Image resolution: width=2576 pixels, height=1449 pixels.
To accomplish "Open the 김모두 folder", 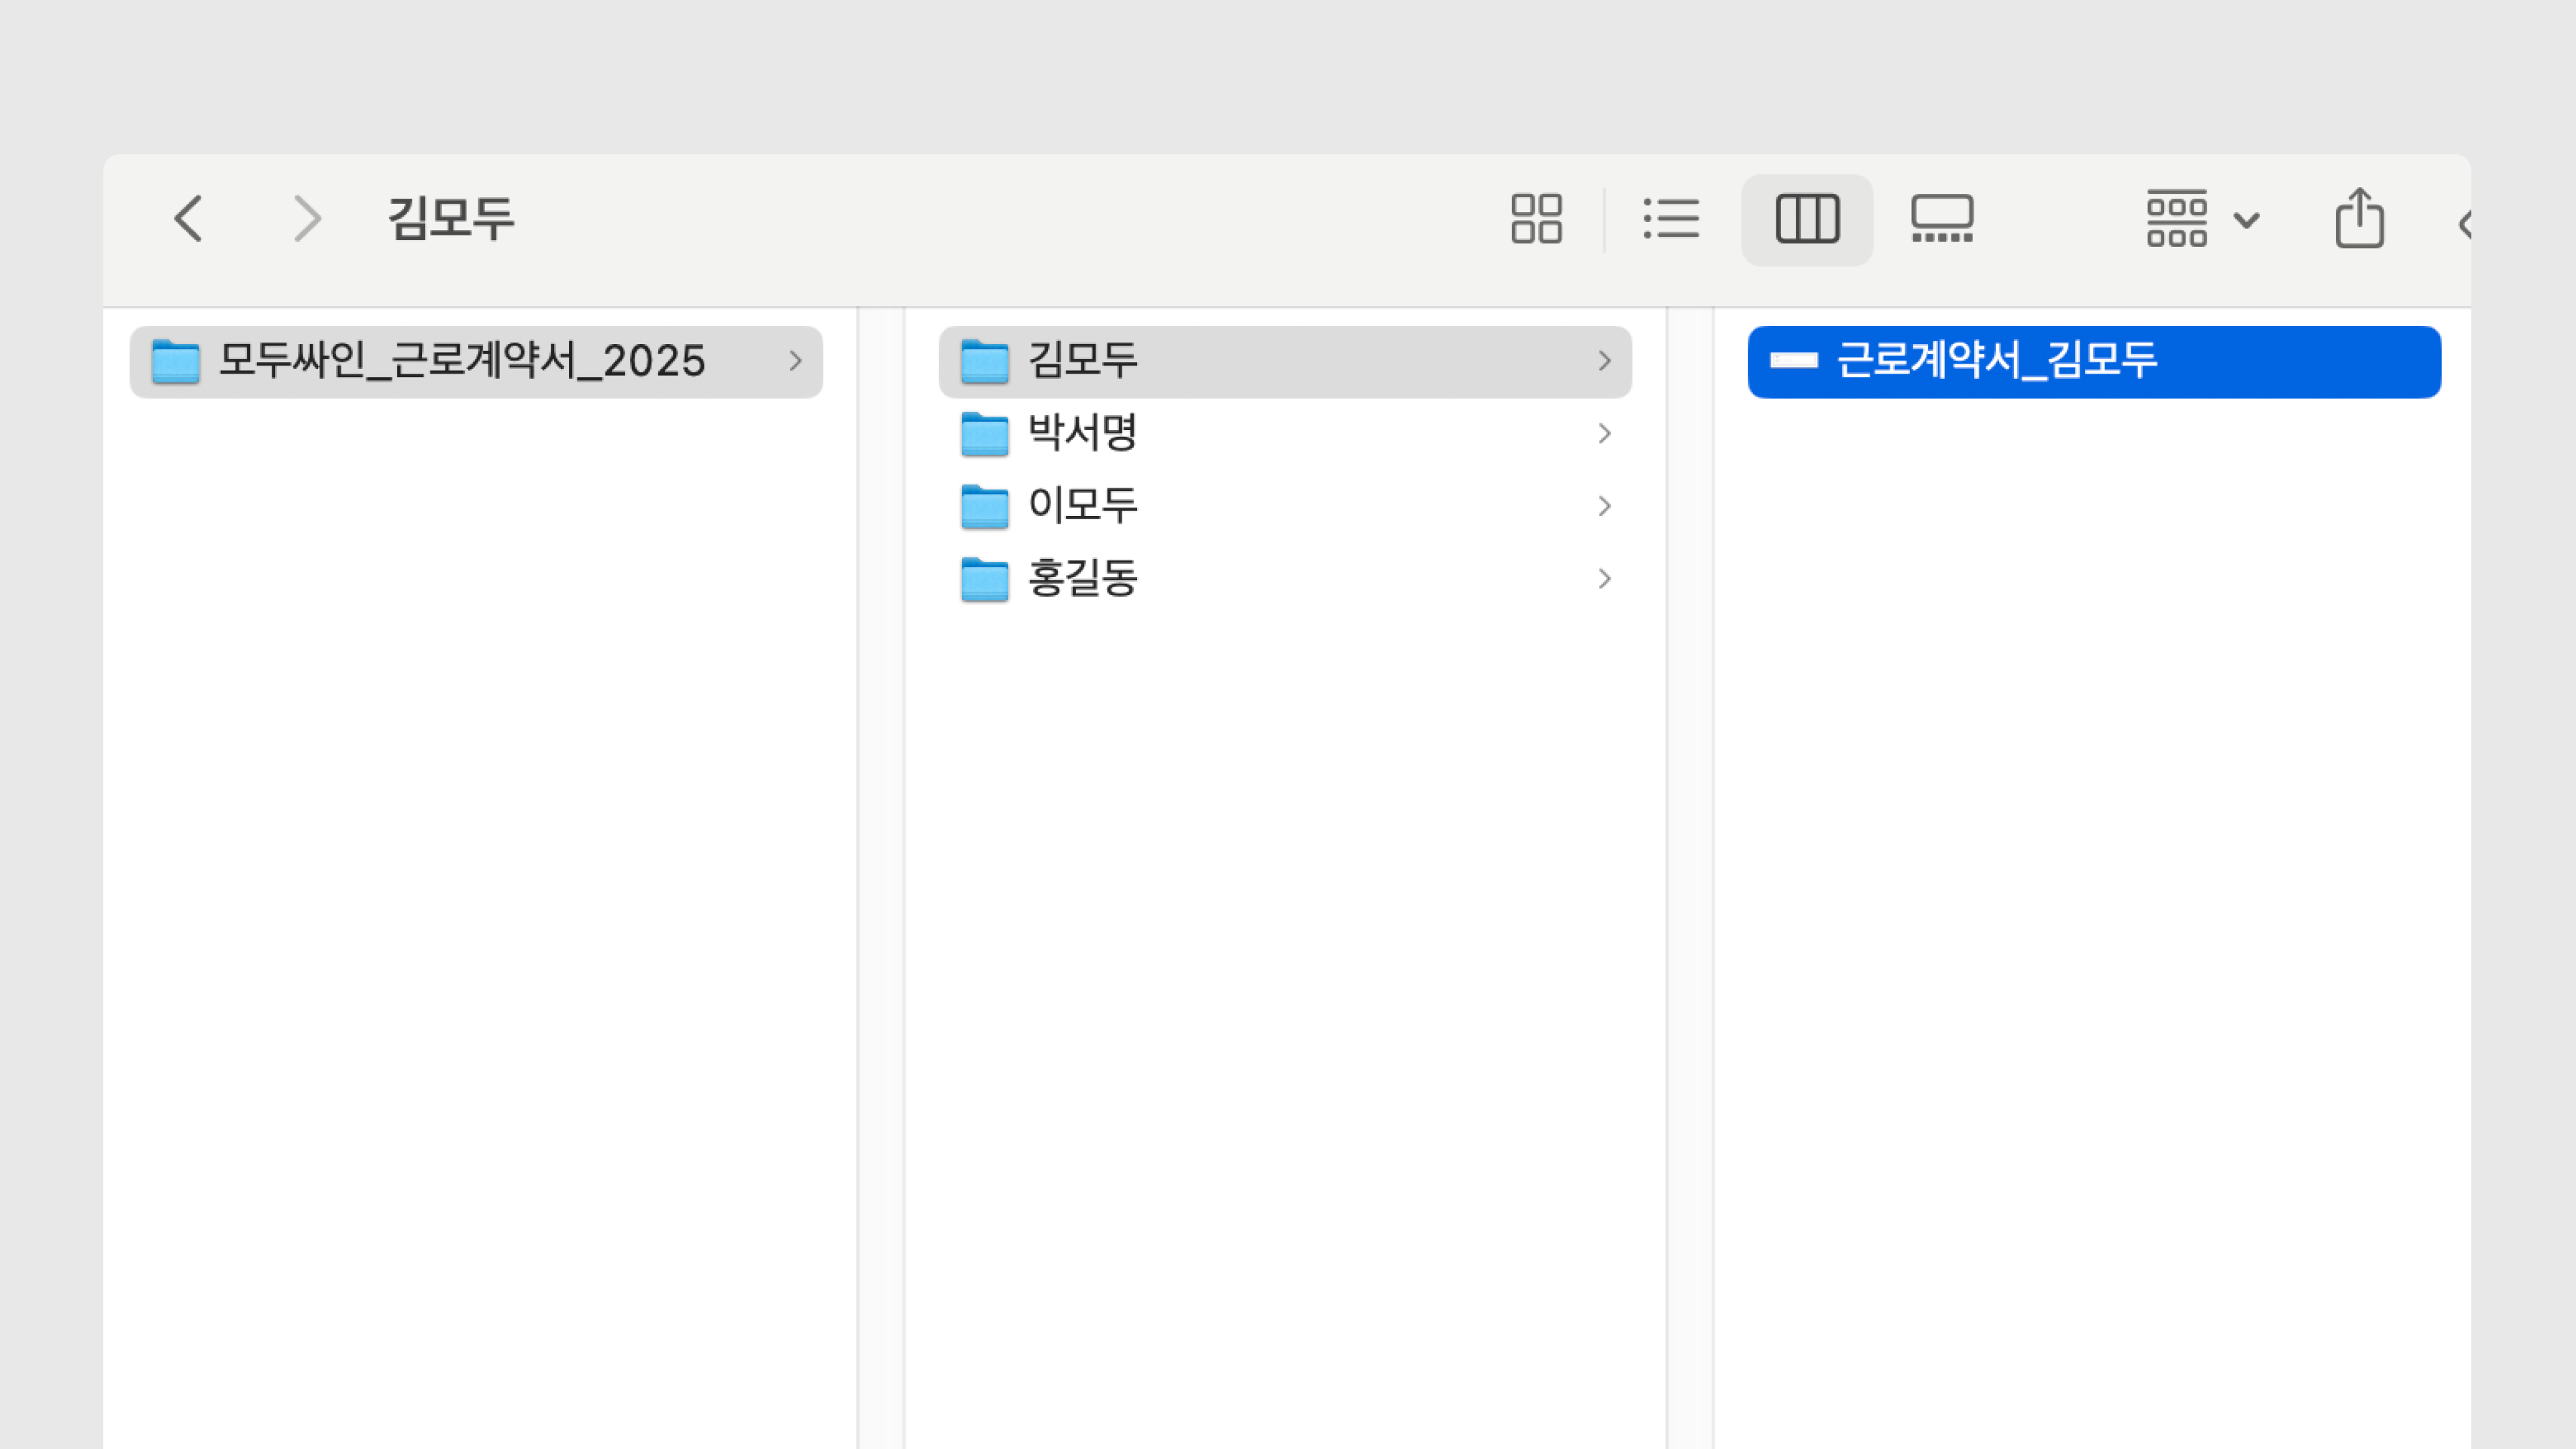I will coord(1083,361).
